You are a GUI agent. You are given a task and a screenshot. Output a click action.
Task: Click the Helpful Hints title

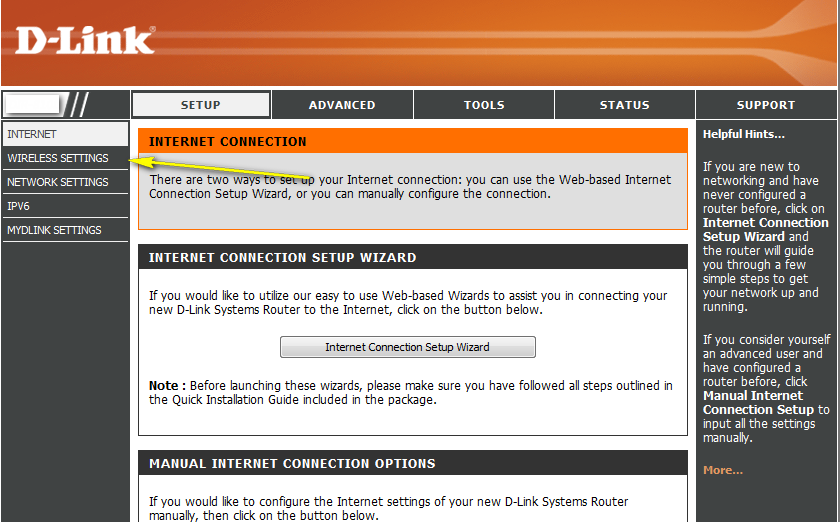(743, 134)
